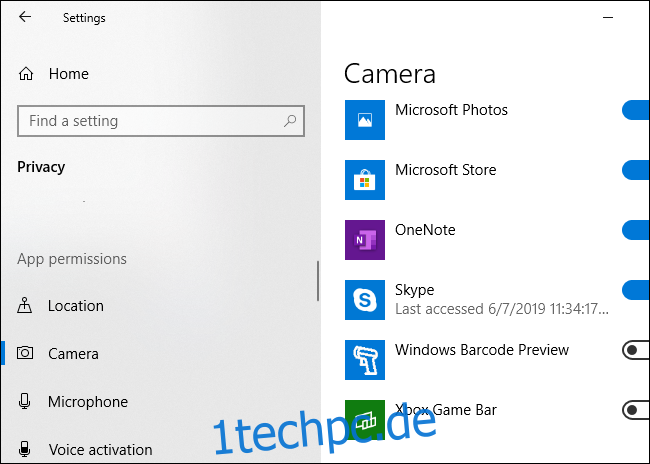Enable camera for Windows Barcode Preview
Screen dimensions: 650x464
(x=635, y=350)
